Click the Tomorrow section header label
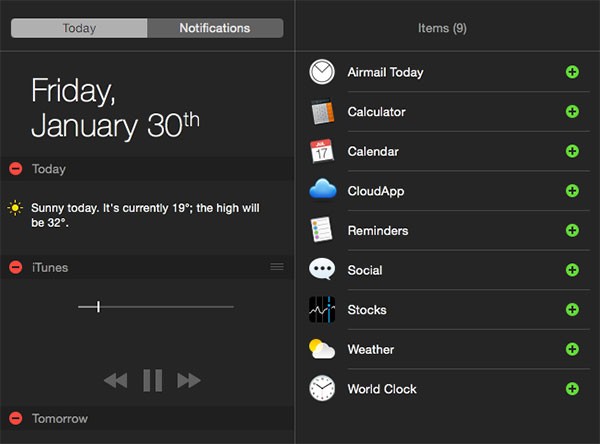Image resolution: width=600 pixels, height=444 pixels. click(60, 418)
